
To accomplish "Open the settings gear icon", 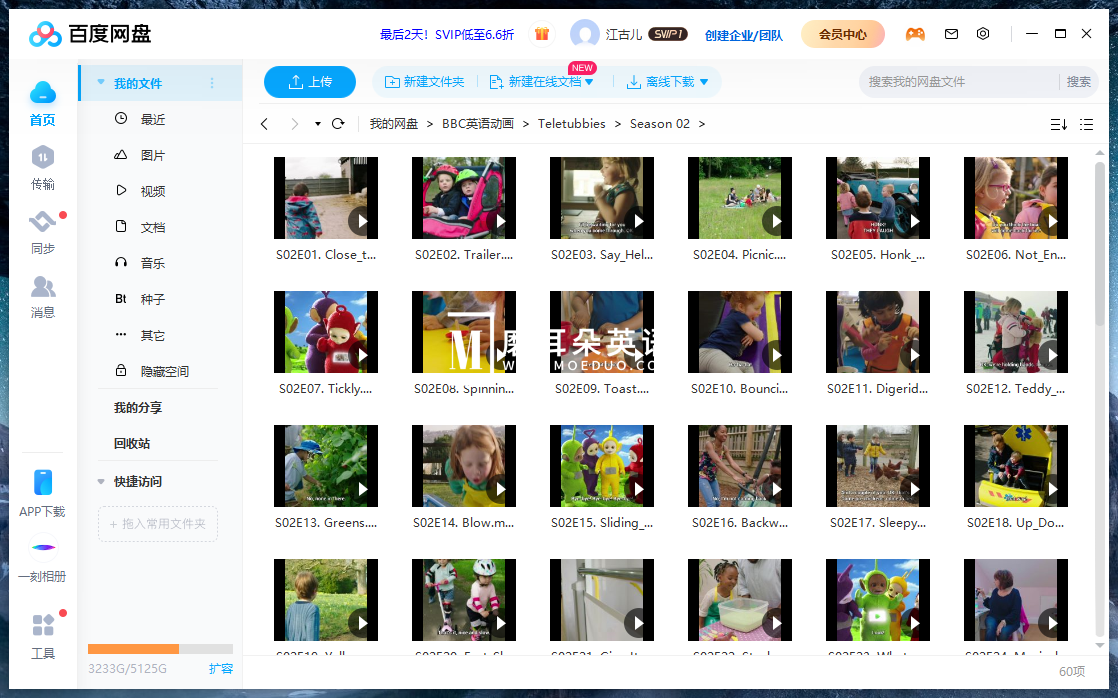I will [982, 33].
